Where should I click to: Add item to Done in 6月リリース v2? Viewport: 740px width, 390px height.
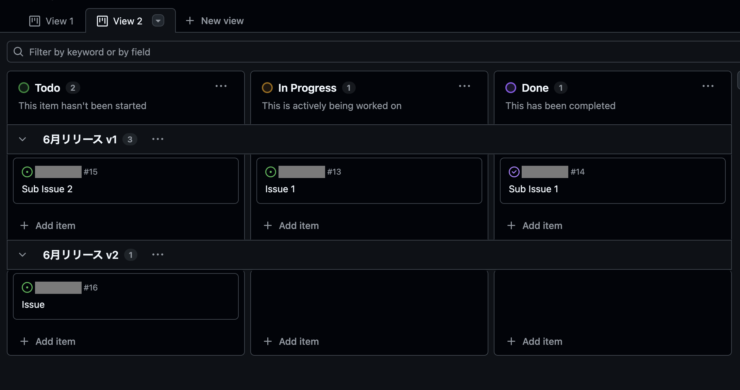[535, 341]
